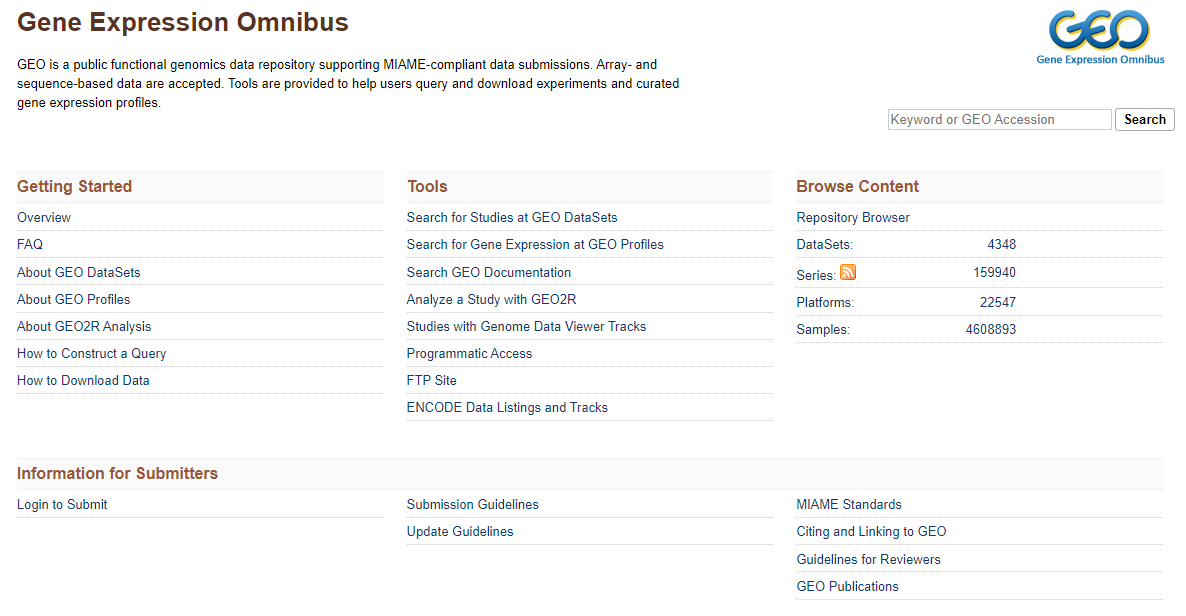Click the Browse Content section heading
The width and height of the screenshot is (1186, 616).
click(857, 187)
